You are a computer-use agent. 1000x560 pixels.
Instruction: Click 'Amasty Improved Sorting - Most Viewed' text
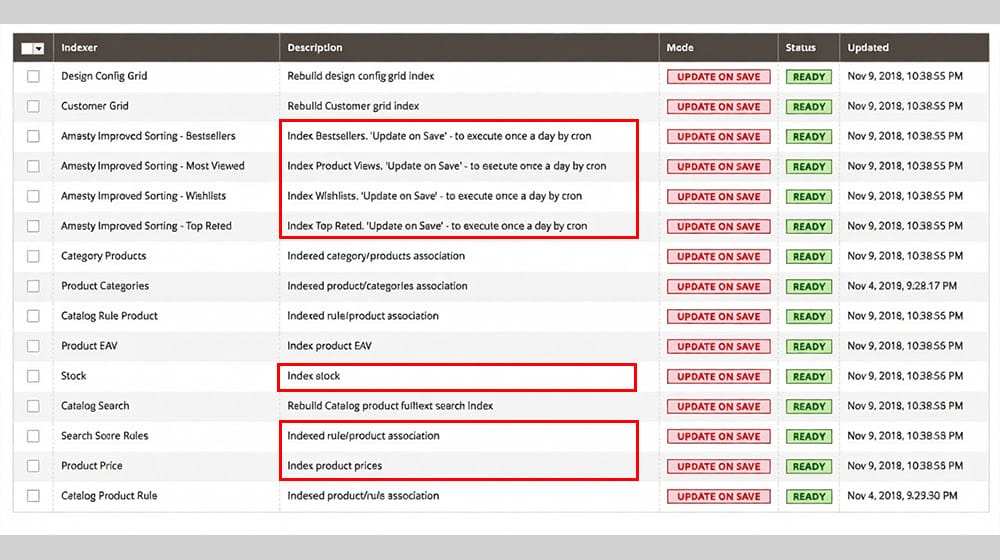click(152, 166)
